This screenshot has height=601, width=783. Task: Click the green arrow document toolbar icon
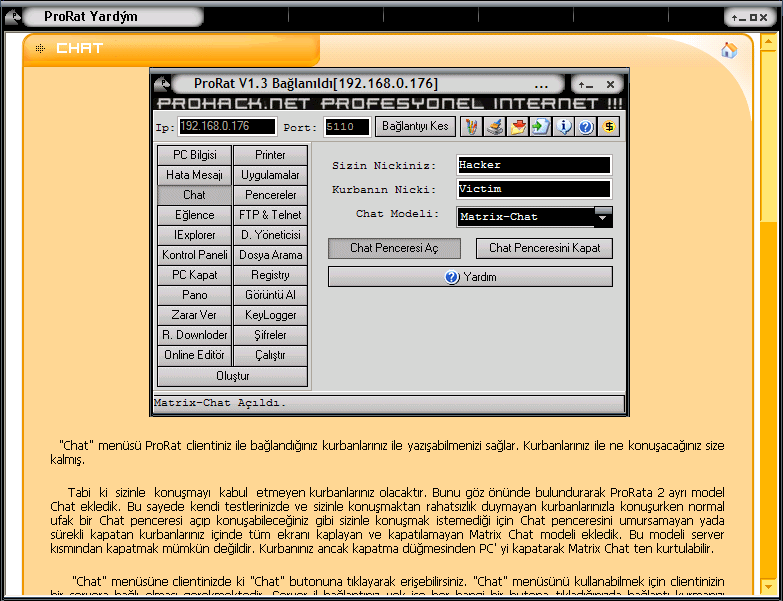pyautogui.click(x=541, y=127)
